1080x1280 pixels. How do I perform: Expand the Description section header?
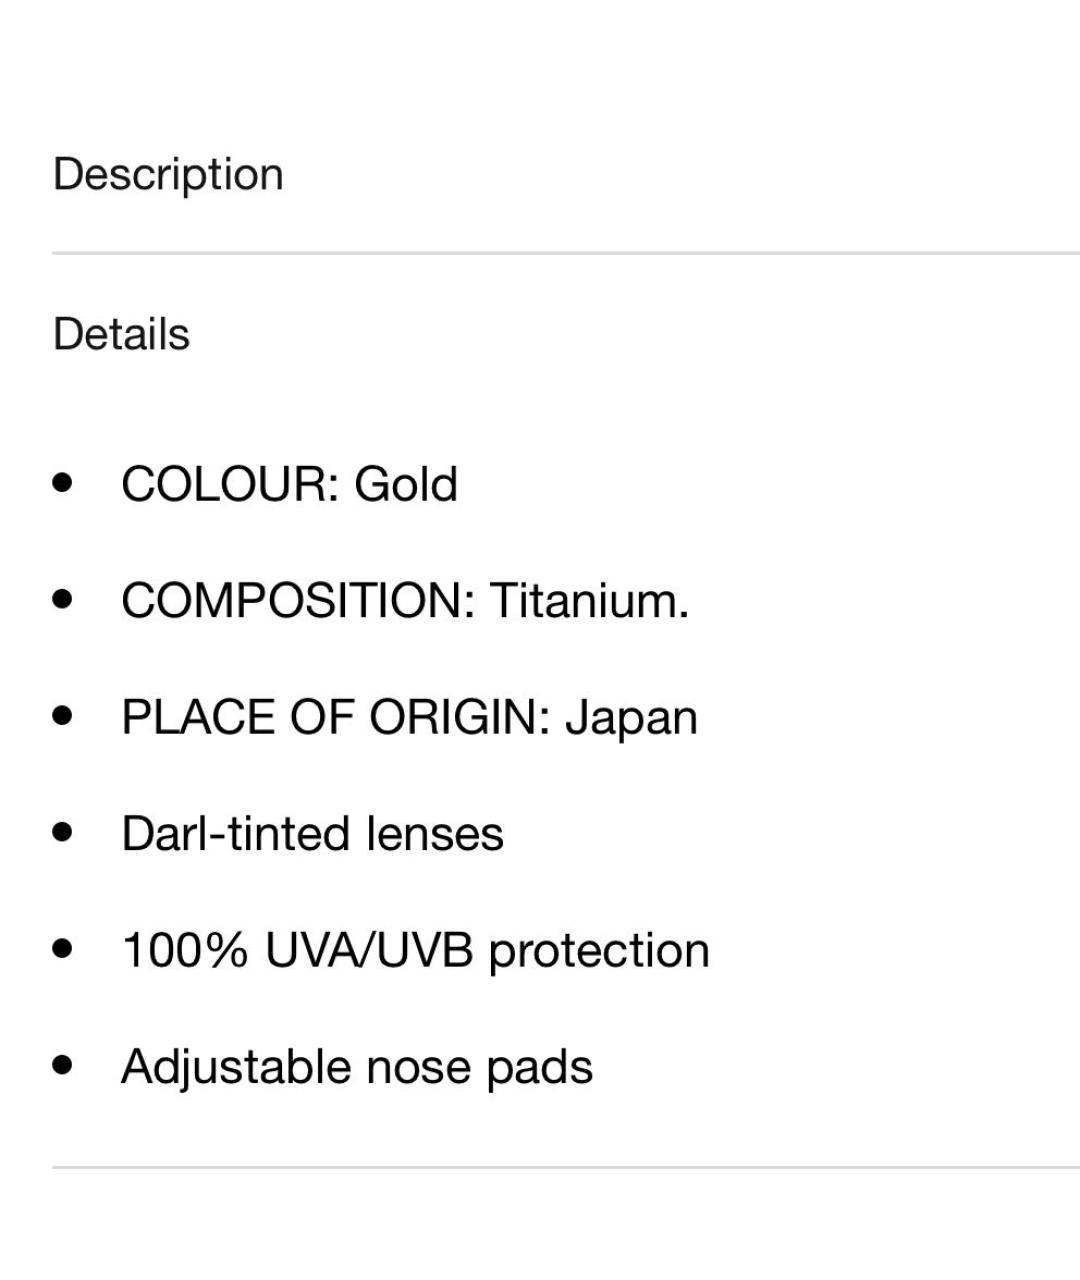pyautogui.click(x=168, y=174)
